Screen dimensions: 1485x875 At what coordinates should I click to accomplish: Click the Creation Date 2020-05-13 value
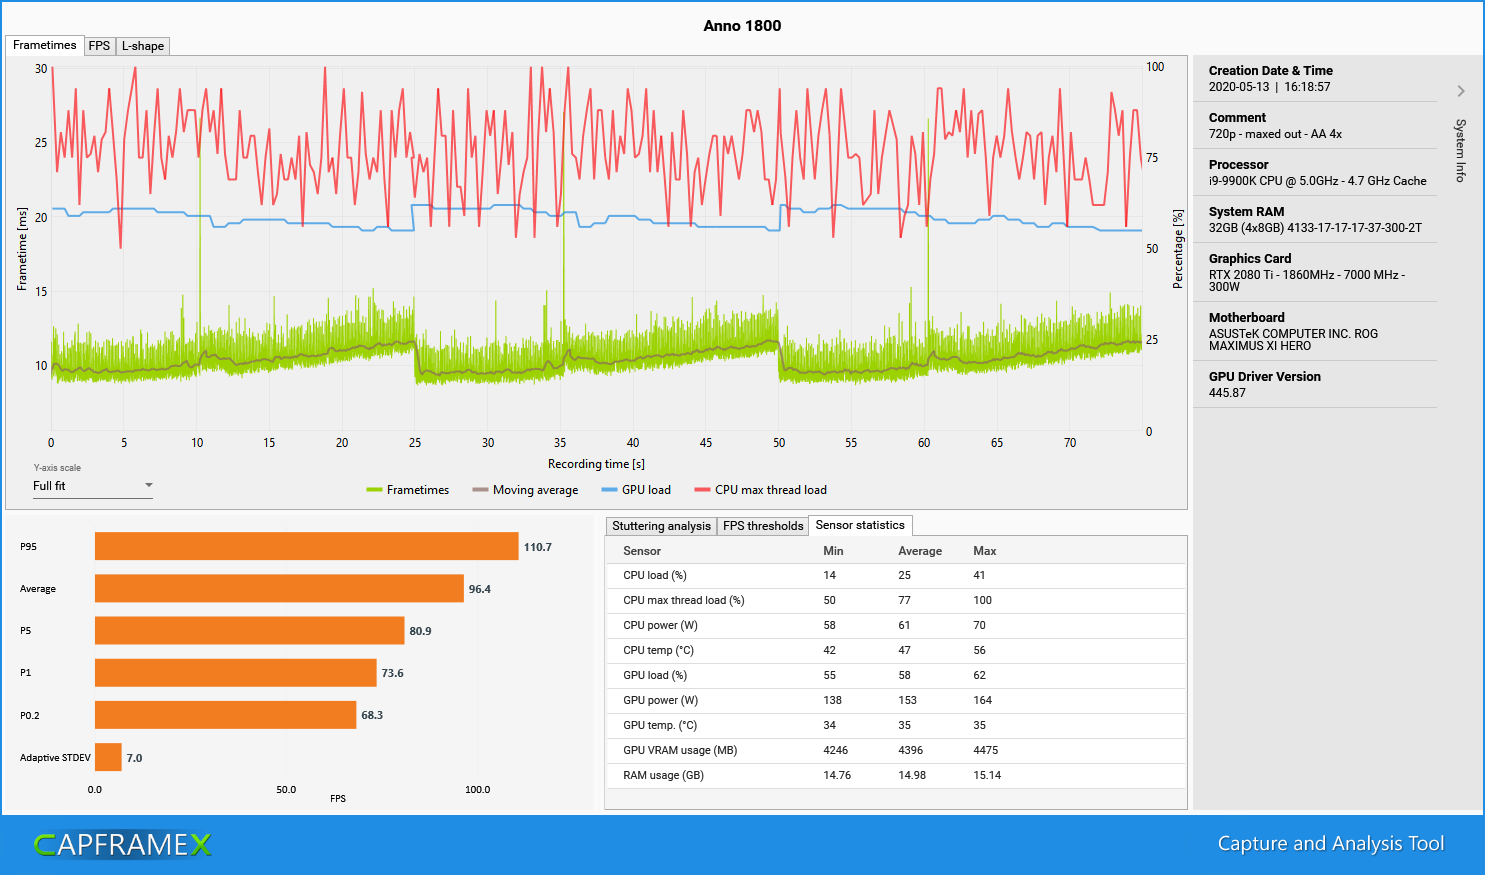click(x=1270, y=87)
